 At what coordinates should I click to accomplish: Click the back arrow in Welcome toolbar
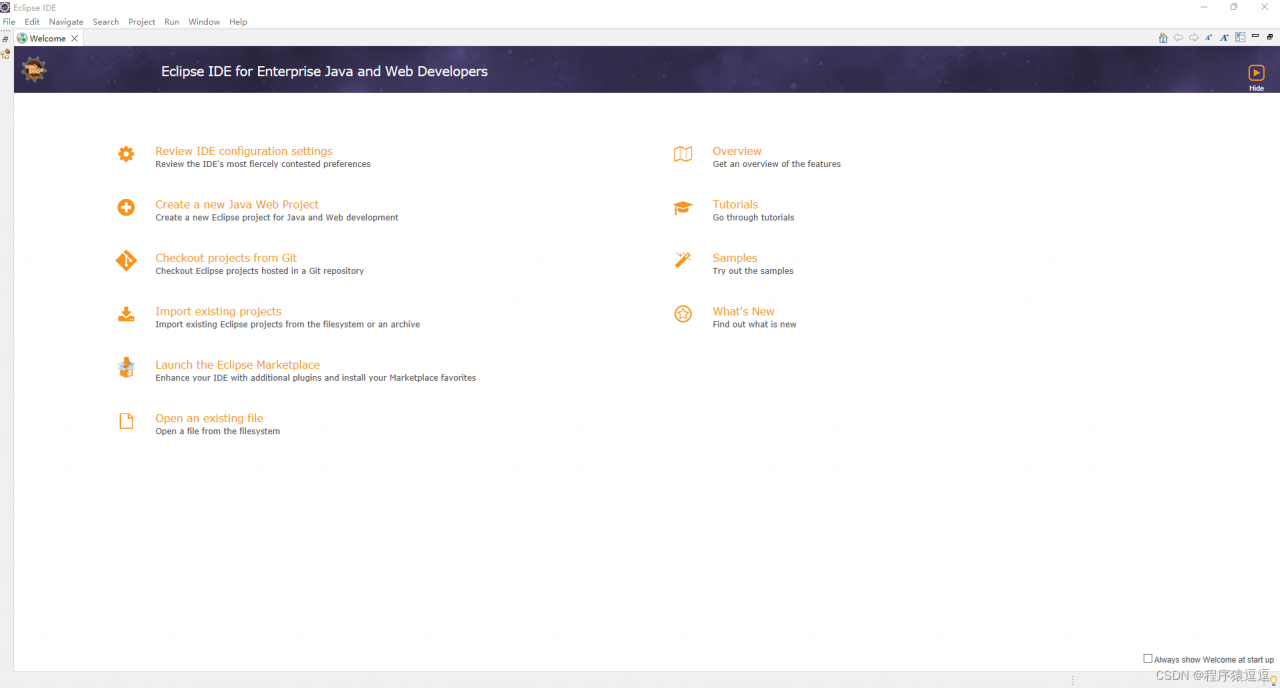pos(1178,38)
